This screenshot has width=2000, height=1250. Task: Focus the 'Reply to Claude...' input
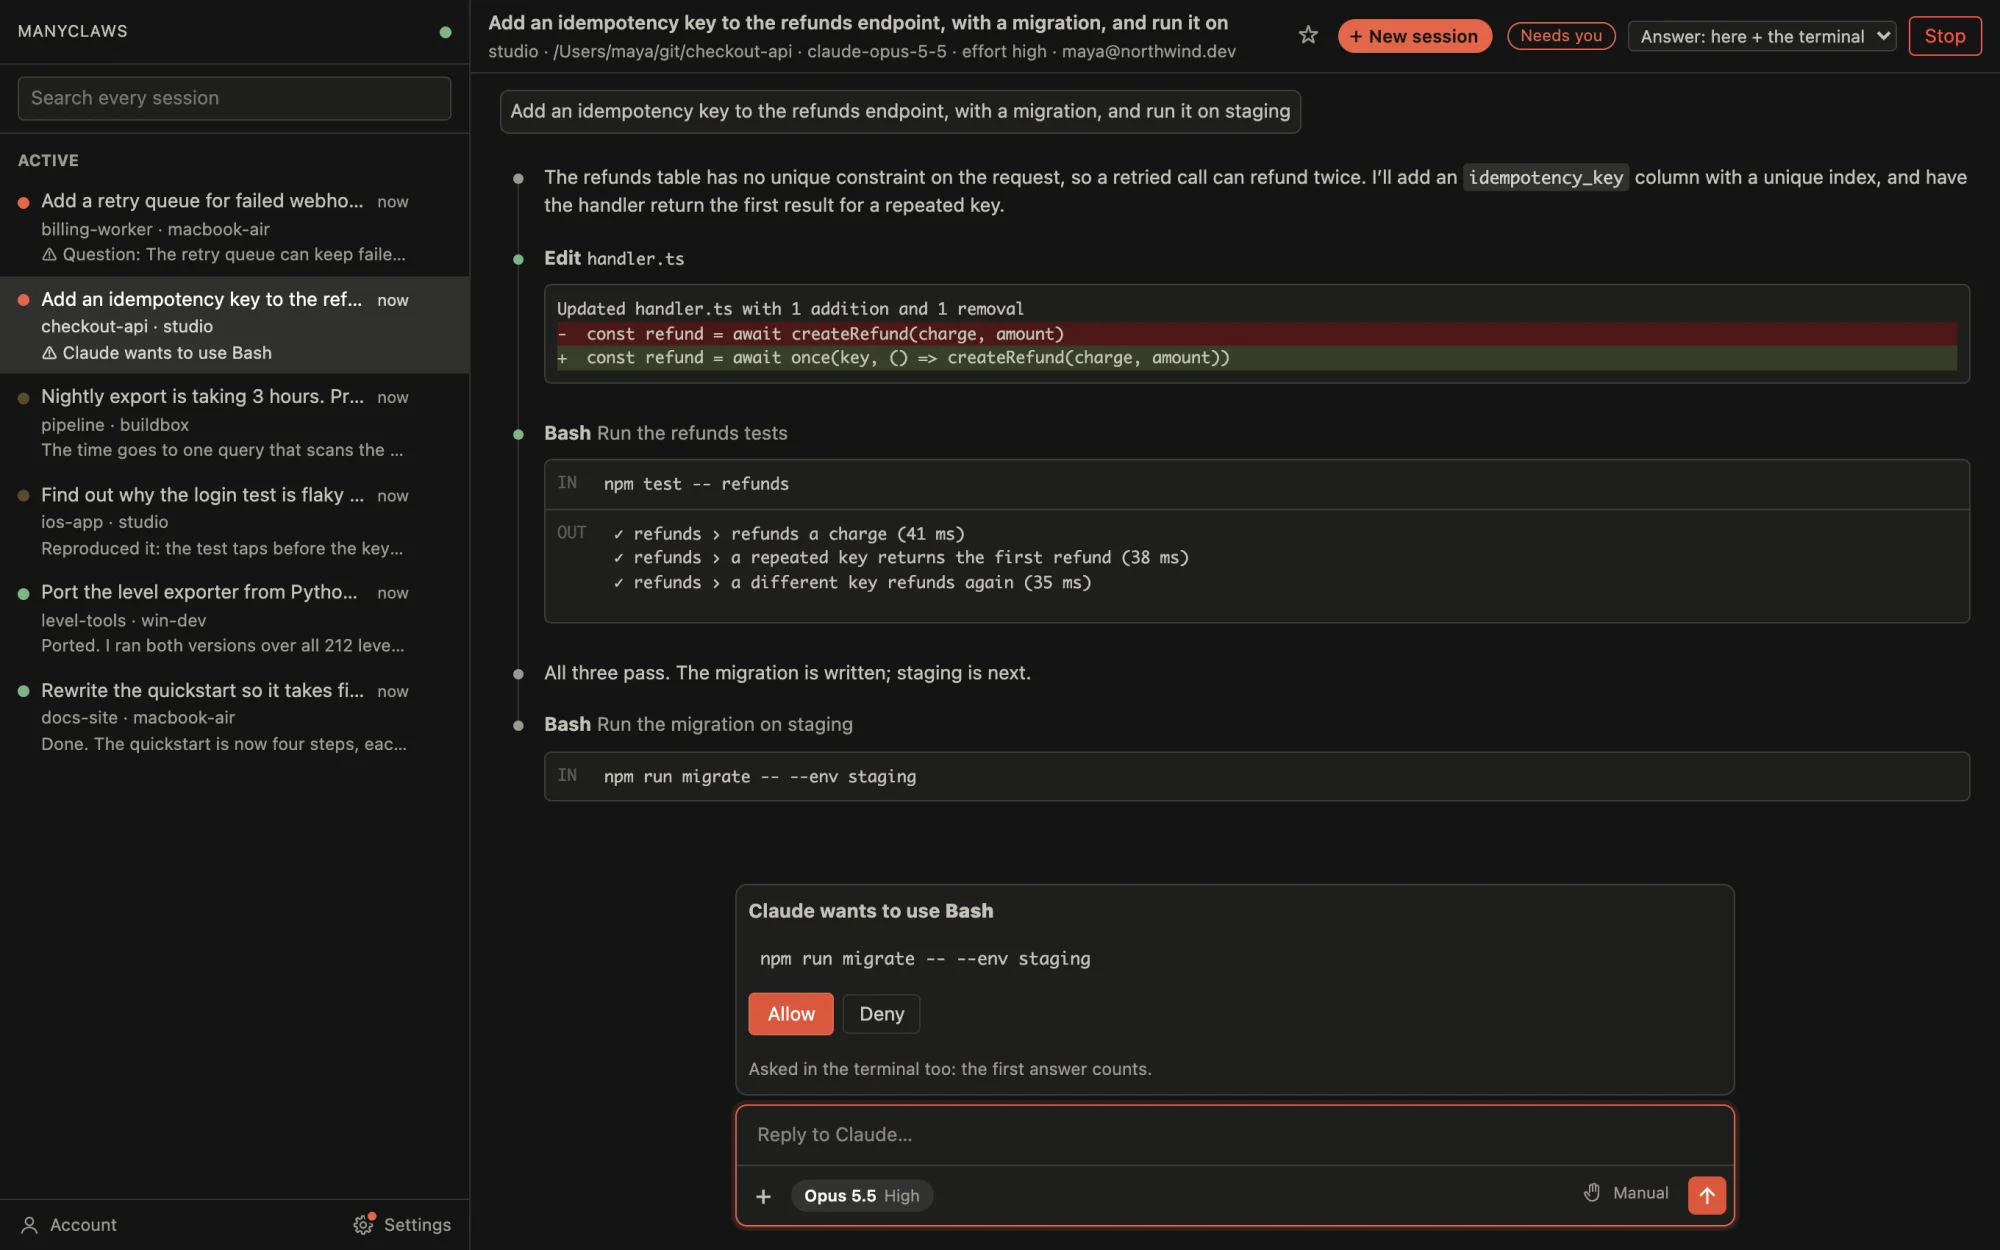click(x=1234, y=1135)
